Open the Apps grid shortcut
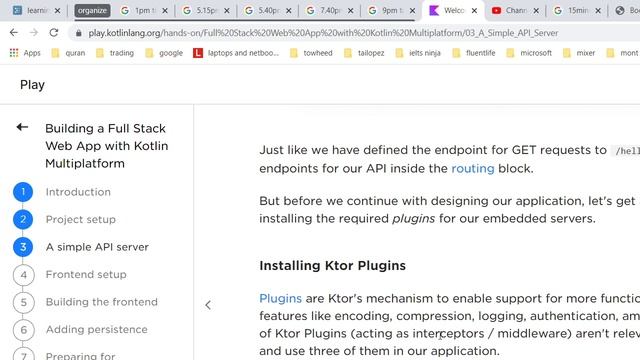 [x=25, y=53]
